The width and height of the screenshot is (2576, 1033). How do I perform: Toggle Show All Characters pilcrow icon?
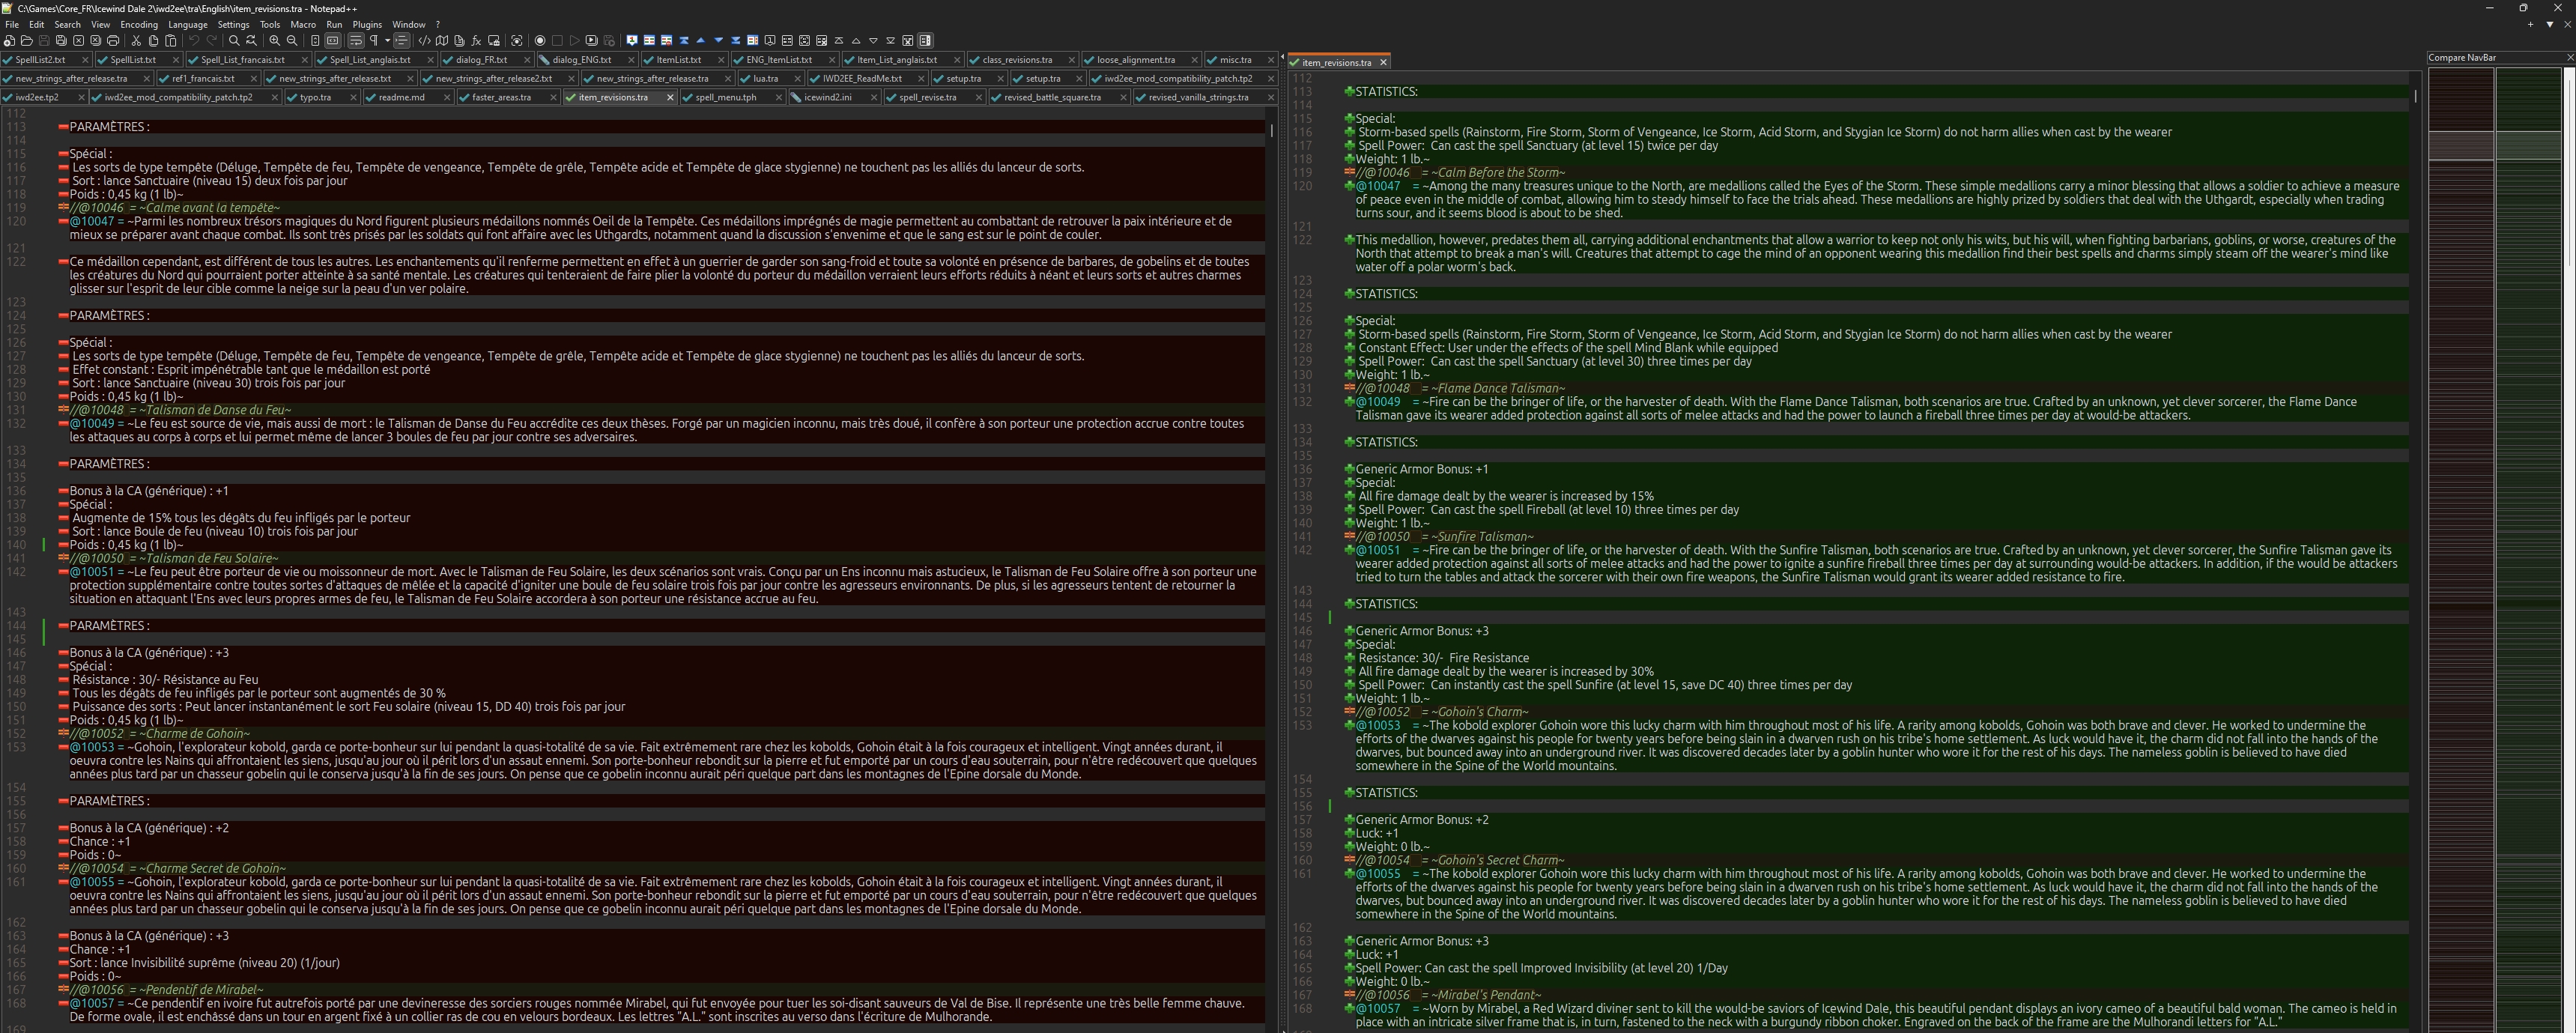click(x=374, y=41)
